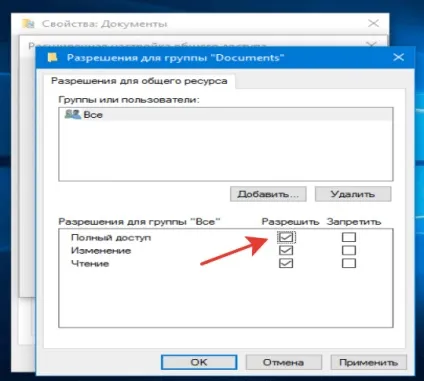Click folder icon in Свойства: Документы title
The image size is (424, 381).
point(28,24)
